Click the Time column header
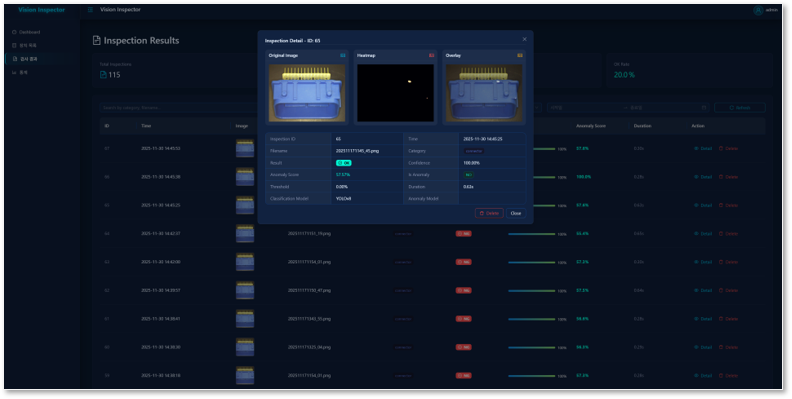 tap(146, 126)
